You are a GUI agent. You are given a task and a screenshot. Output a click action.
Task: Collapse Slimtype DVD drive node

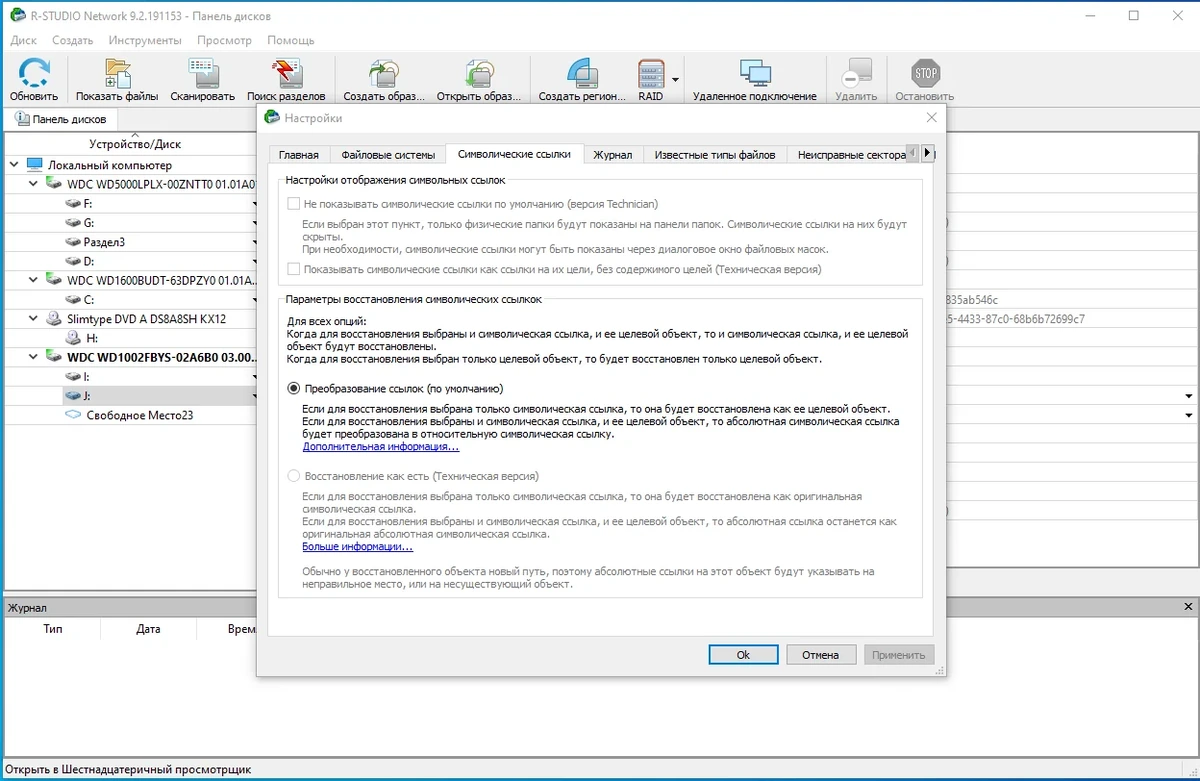pyautogui.click(x=34, y=318)
